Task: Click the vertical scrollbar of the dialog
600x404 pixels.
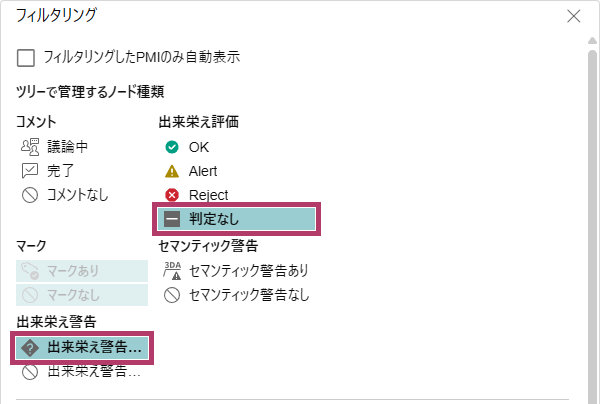Action: (x=590, y=200)
